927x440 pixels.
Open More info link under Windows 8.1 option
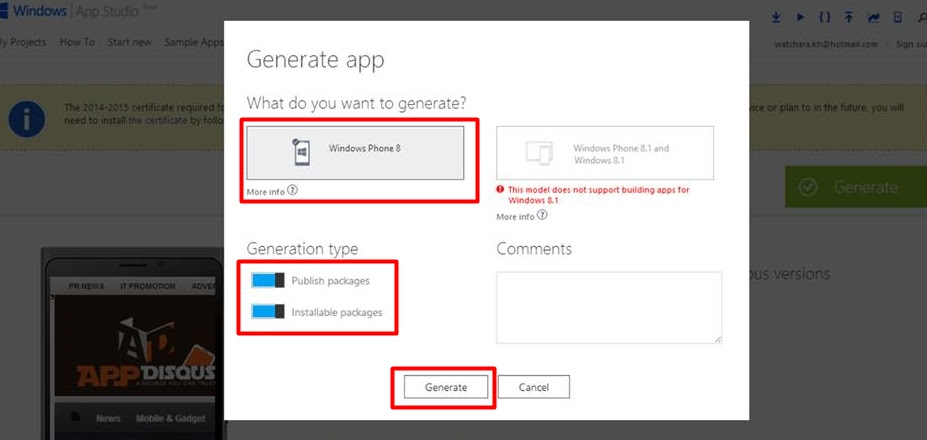tap(515, 216)
